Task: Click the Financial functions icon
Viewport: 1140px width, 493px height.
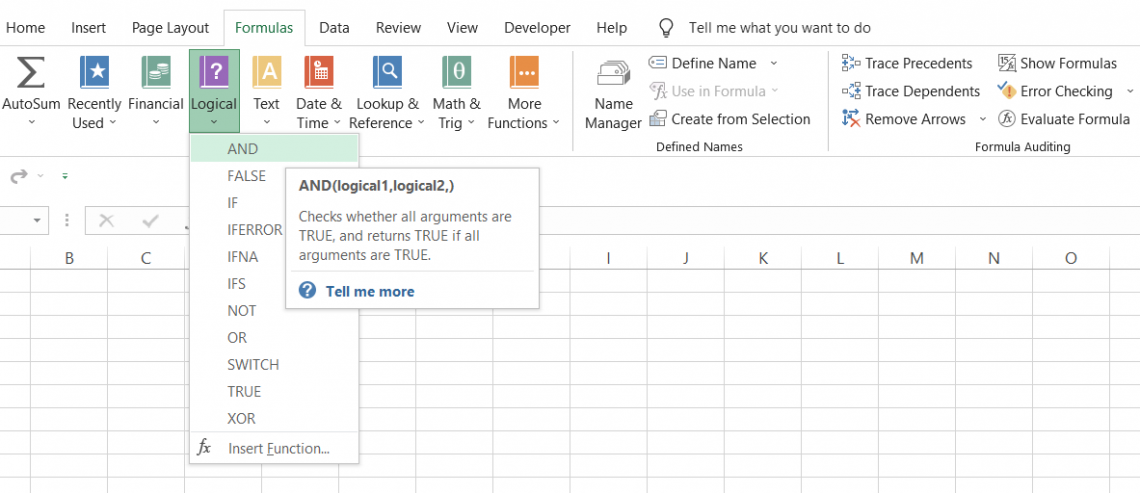Action: pyautogui.click(x=155, y=73)
